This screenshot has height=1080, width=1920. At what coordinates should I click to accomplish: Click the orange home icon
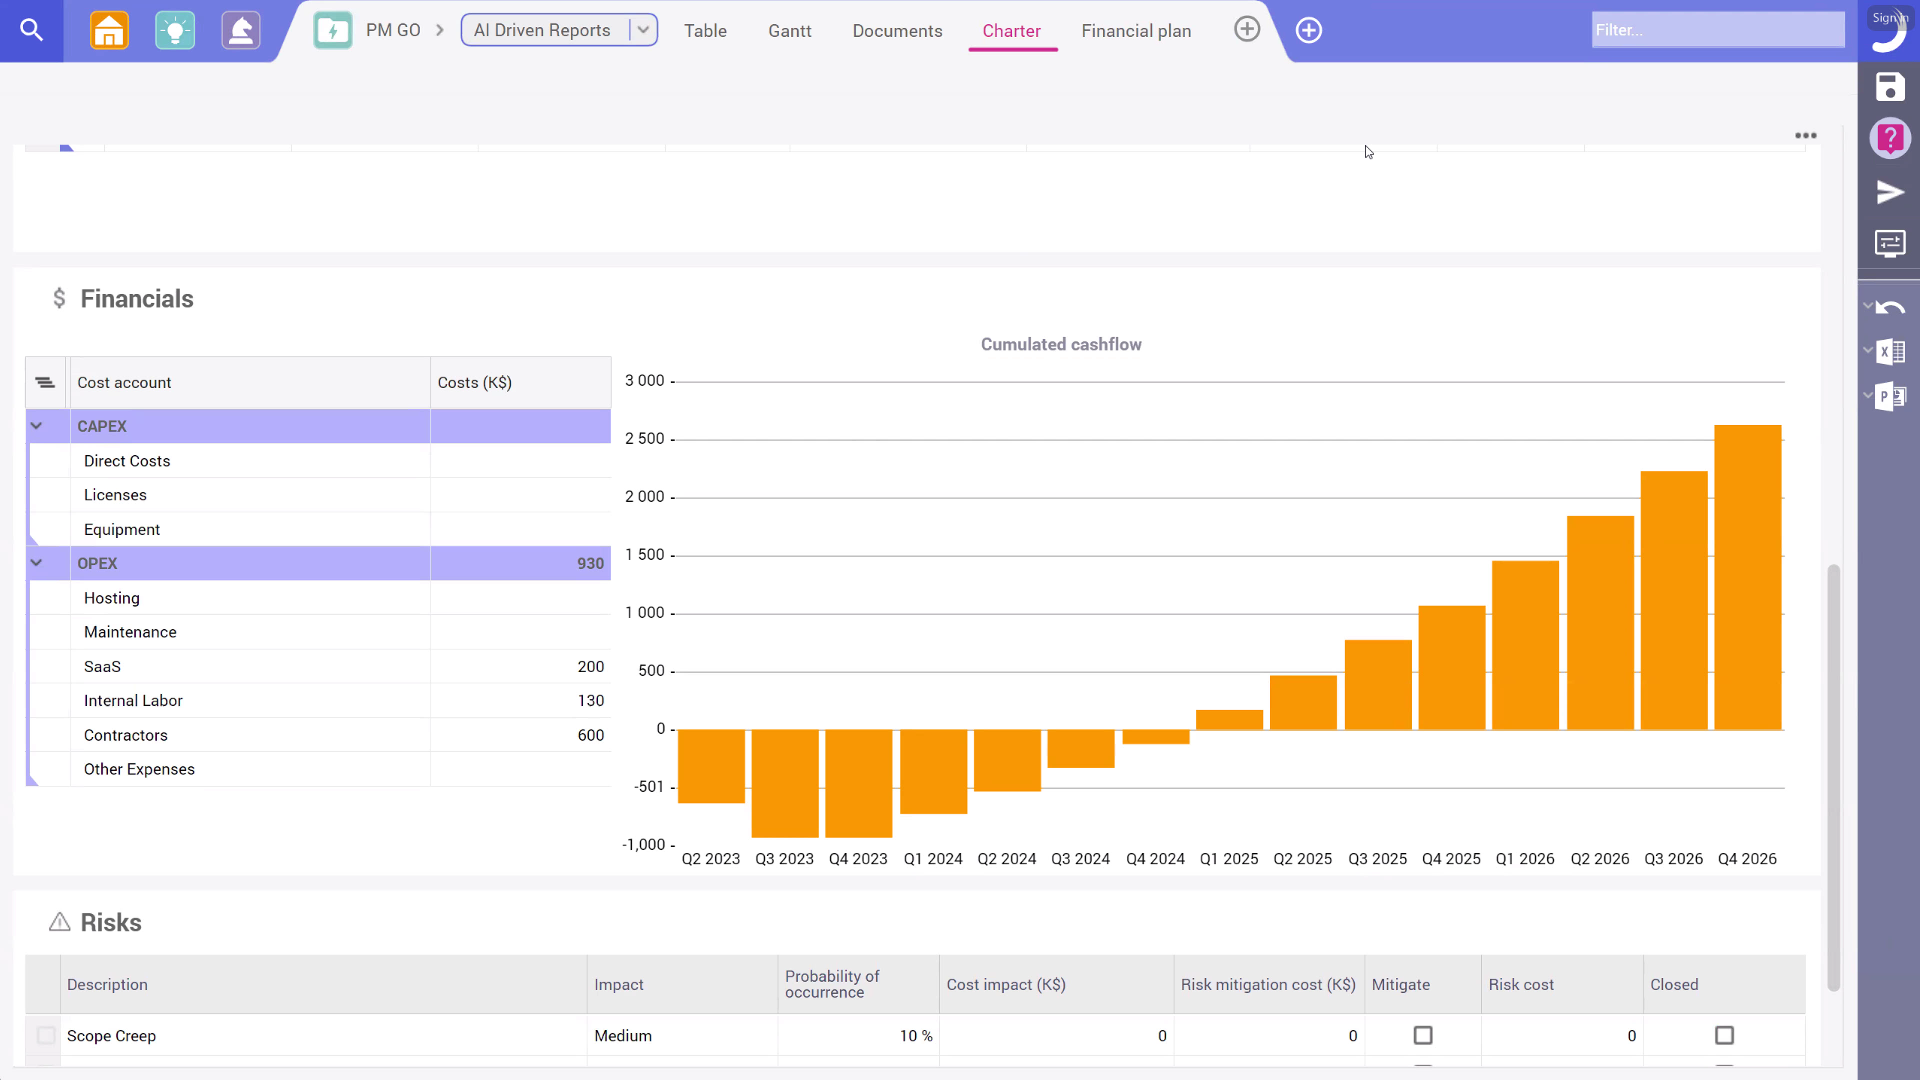109,30
